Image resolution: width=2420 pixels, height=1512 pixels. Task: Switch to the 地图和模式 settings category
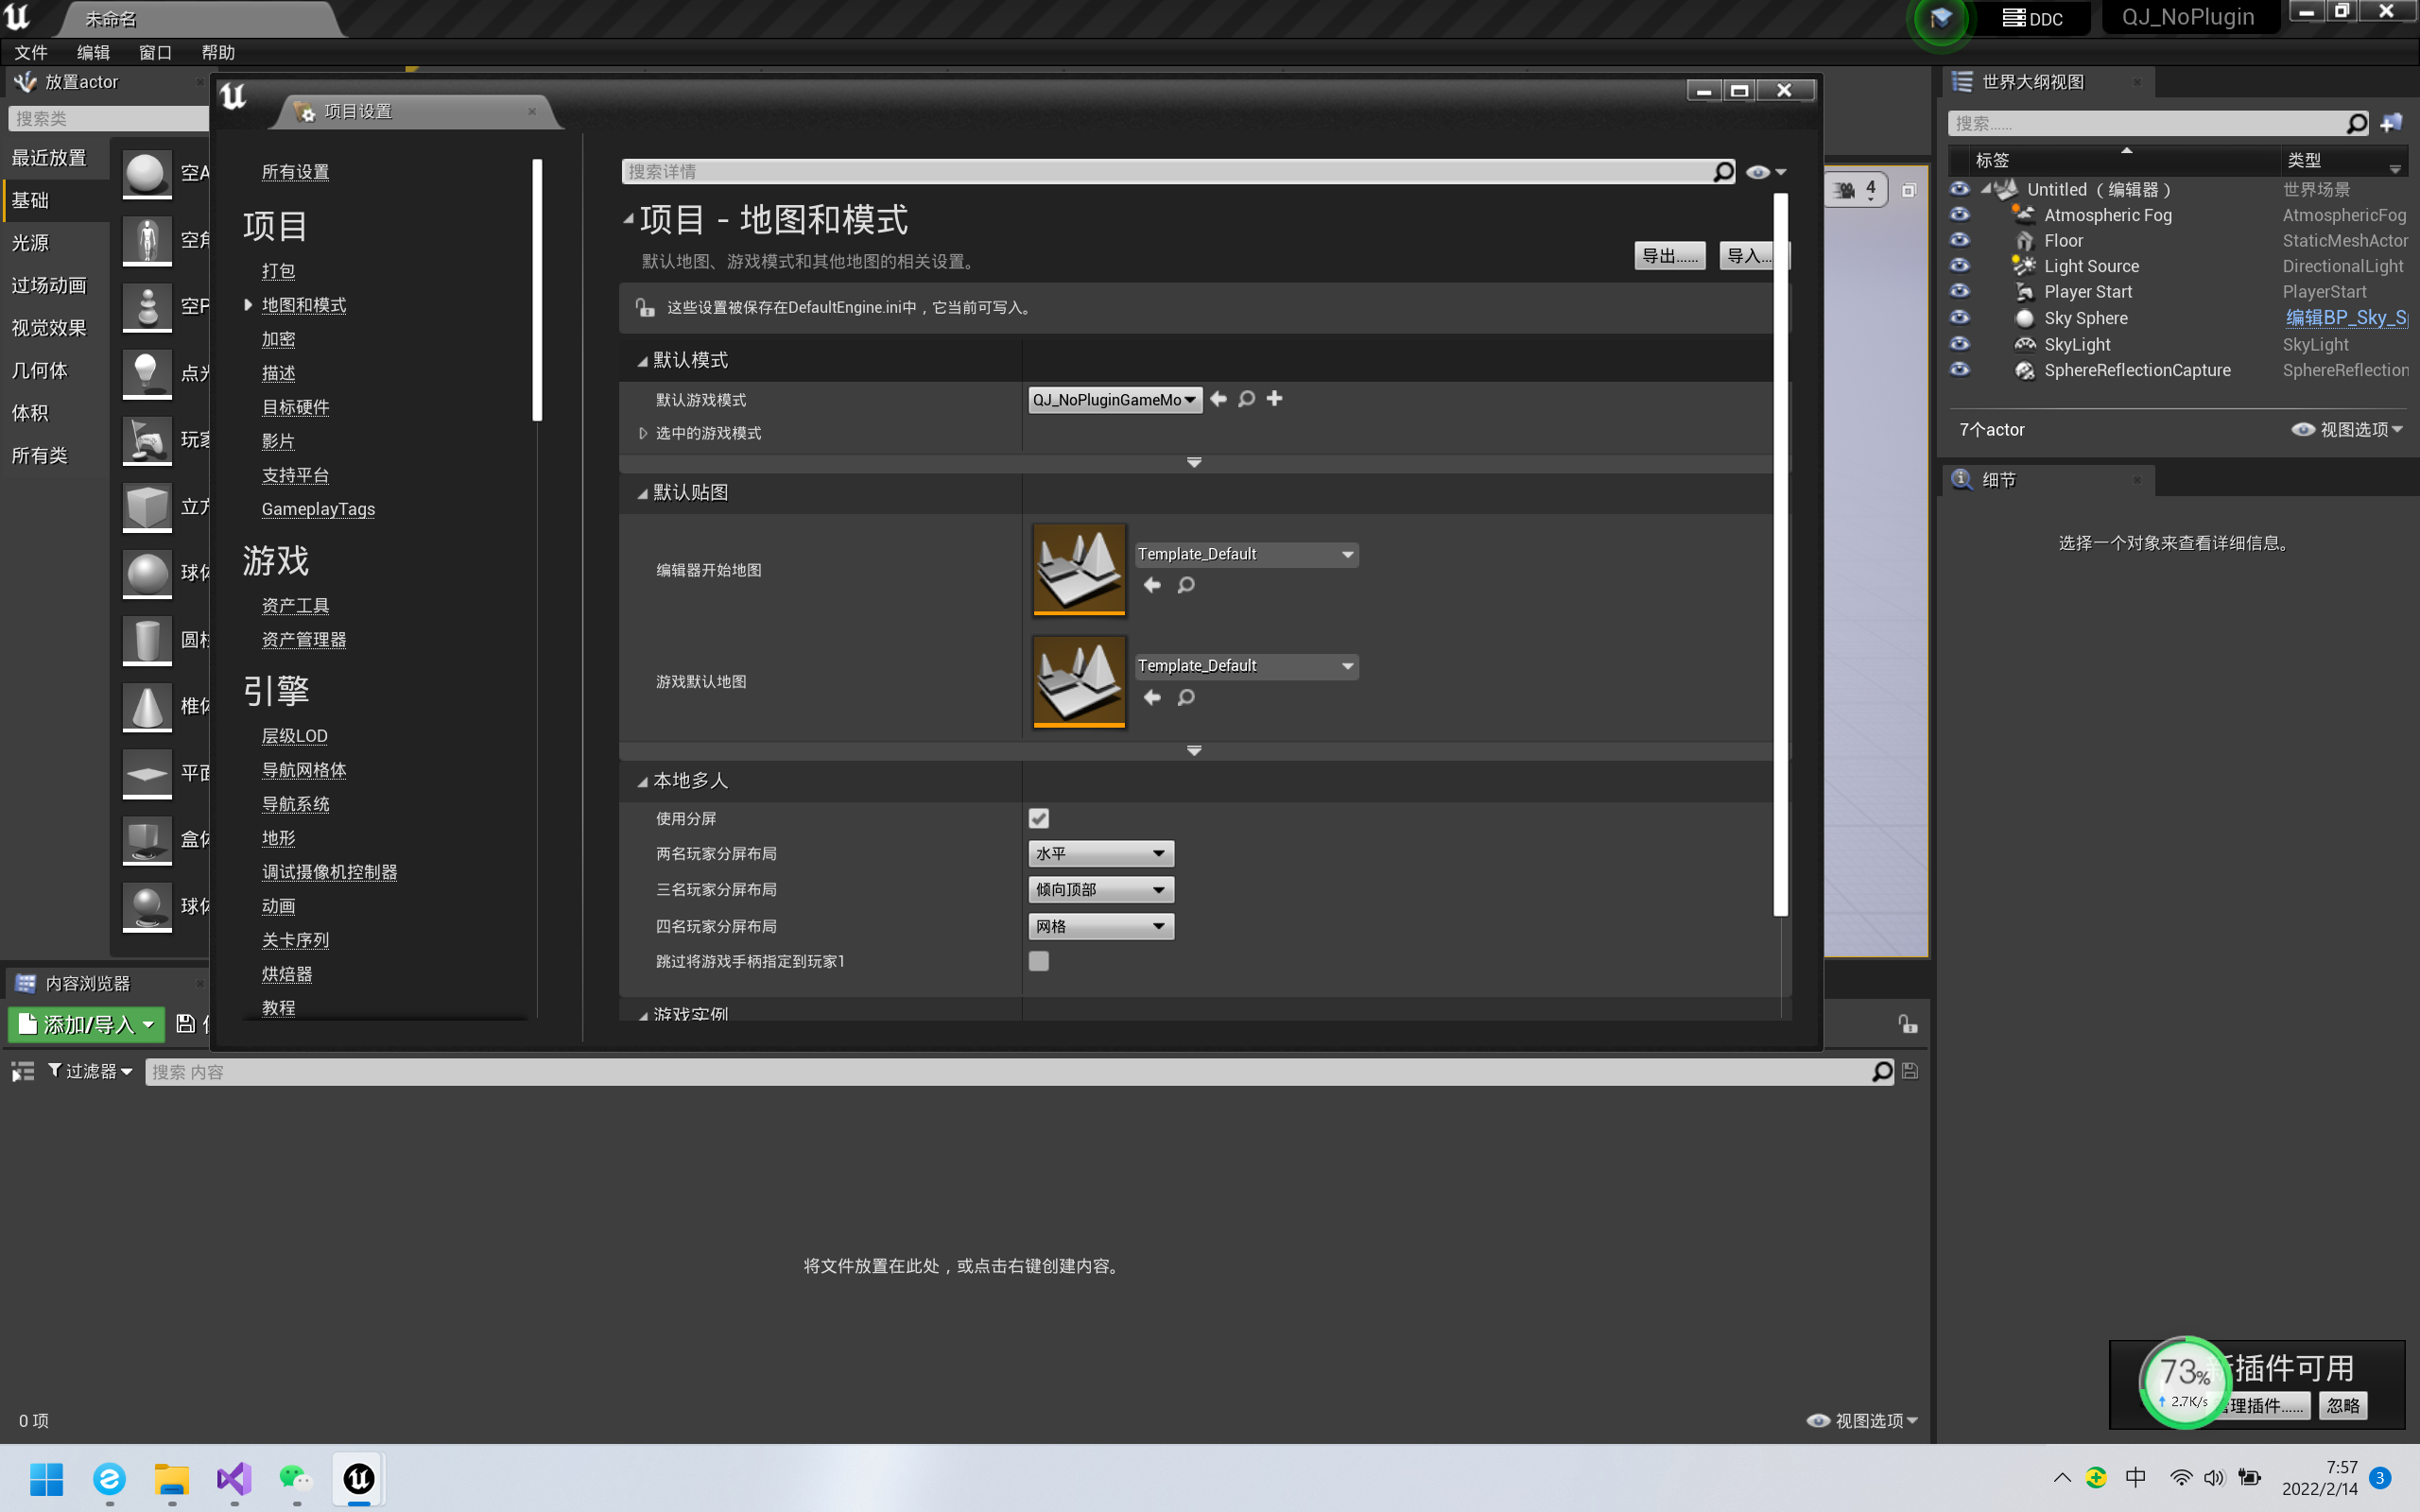click(x=303, y=305)
